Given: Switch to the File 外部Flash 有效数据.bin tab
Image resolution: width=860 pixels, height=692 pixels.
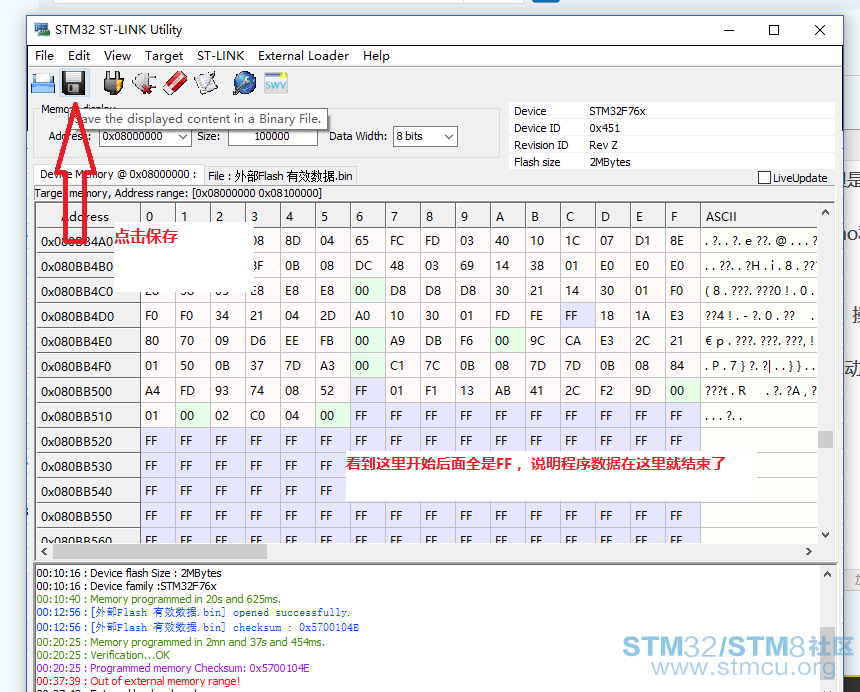Looking at the screenshot, I should tap(280, 176).
